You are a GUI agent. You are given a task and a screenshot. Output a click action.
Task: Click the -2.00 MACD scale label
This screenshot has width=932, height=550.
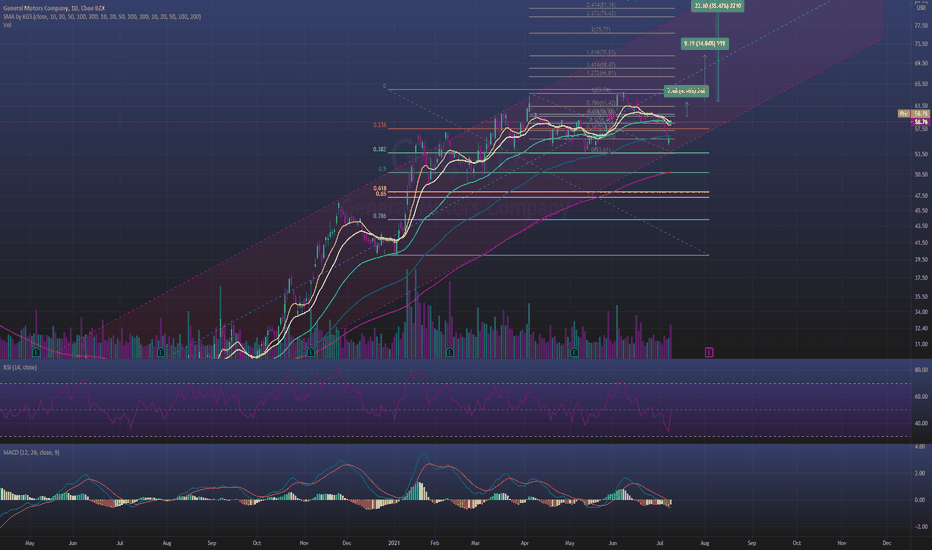[921, 527]
